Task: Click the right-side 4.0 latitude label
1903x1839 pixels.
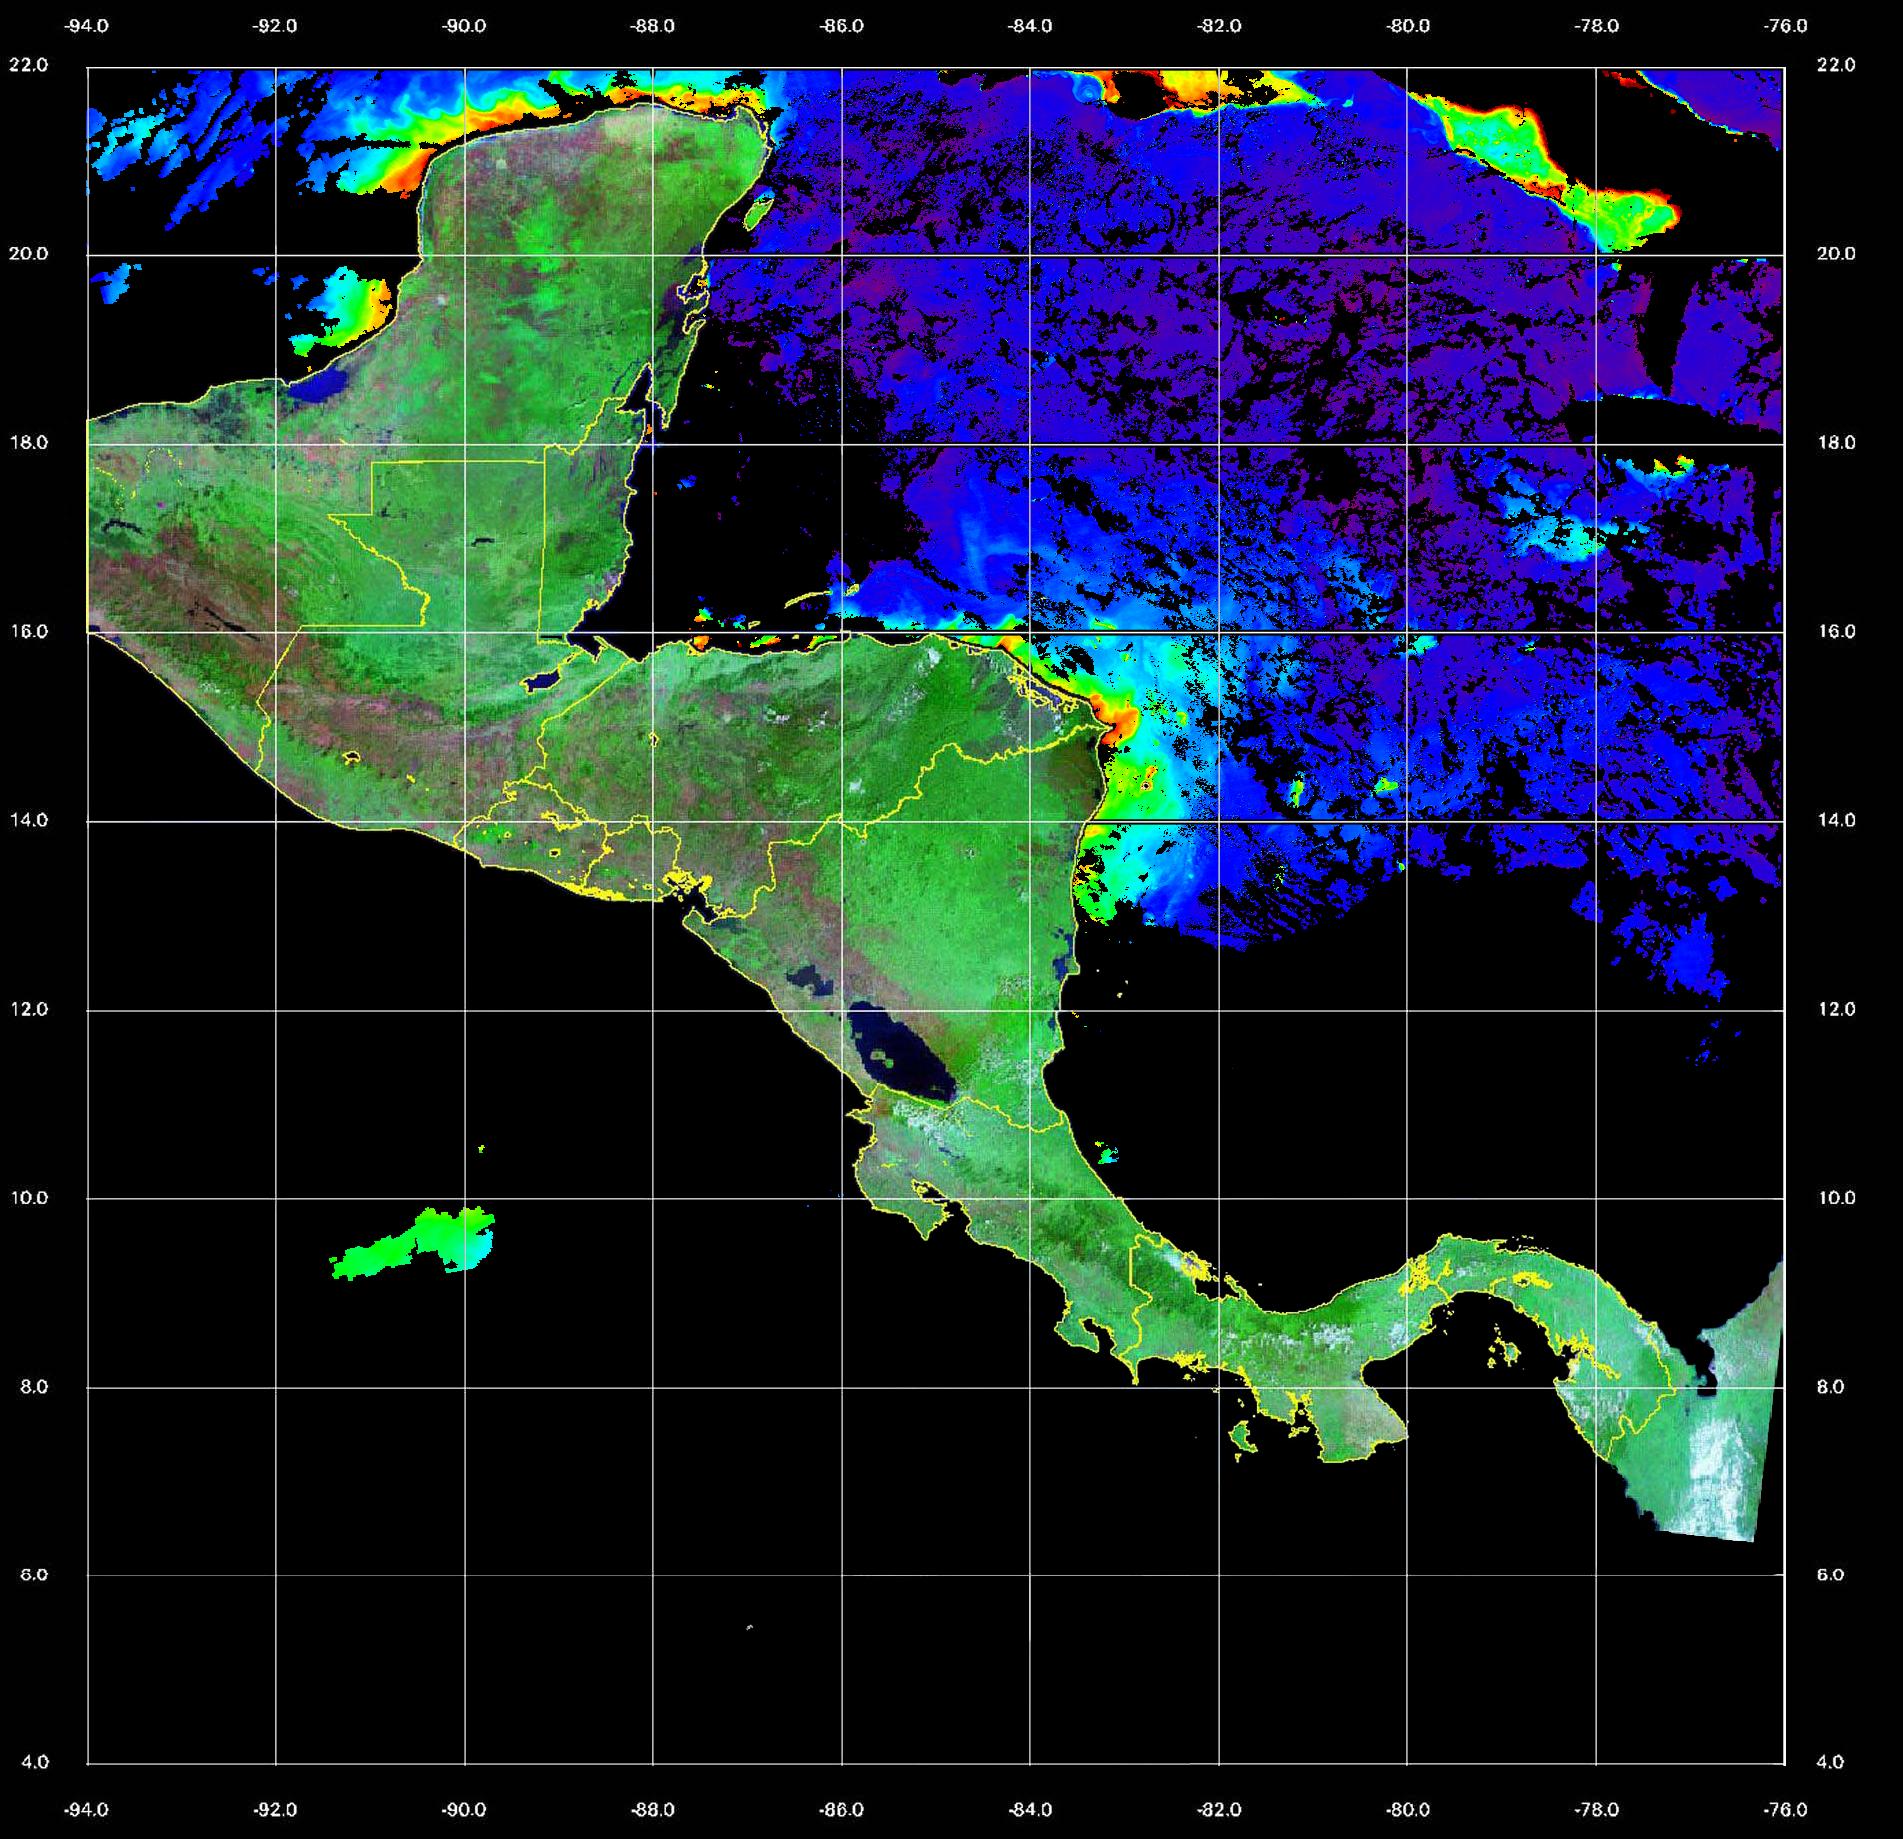Action: [1834, 1762]
